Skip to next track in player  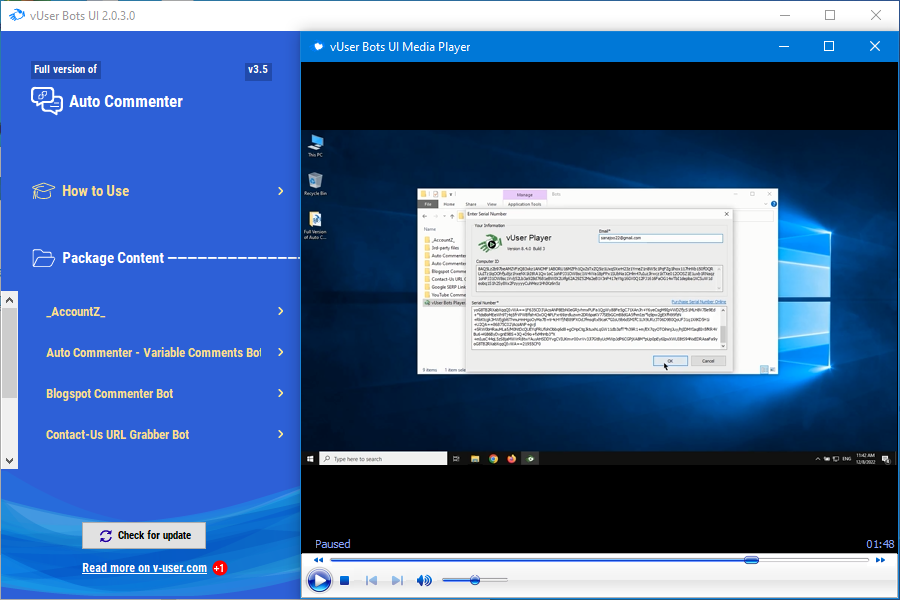[x=397, y=580]
